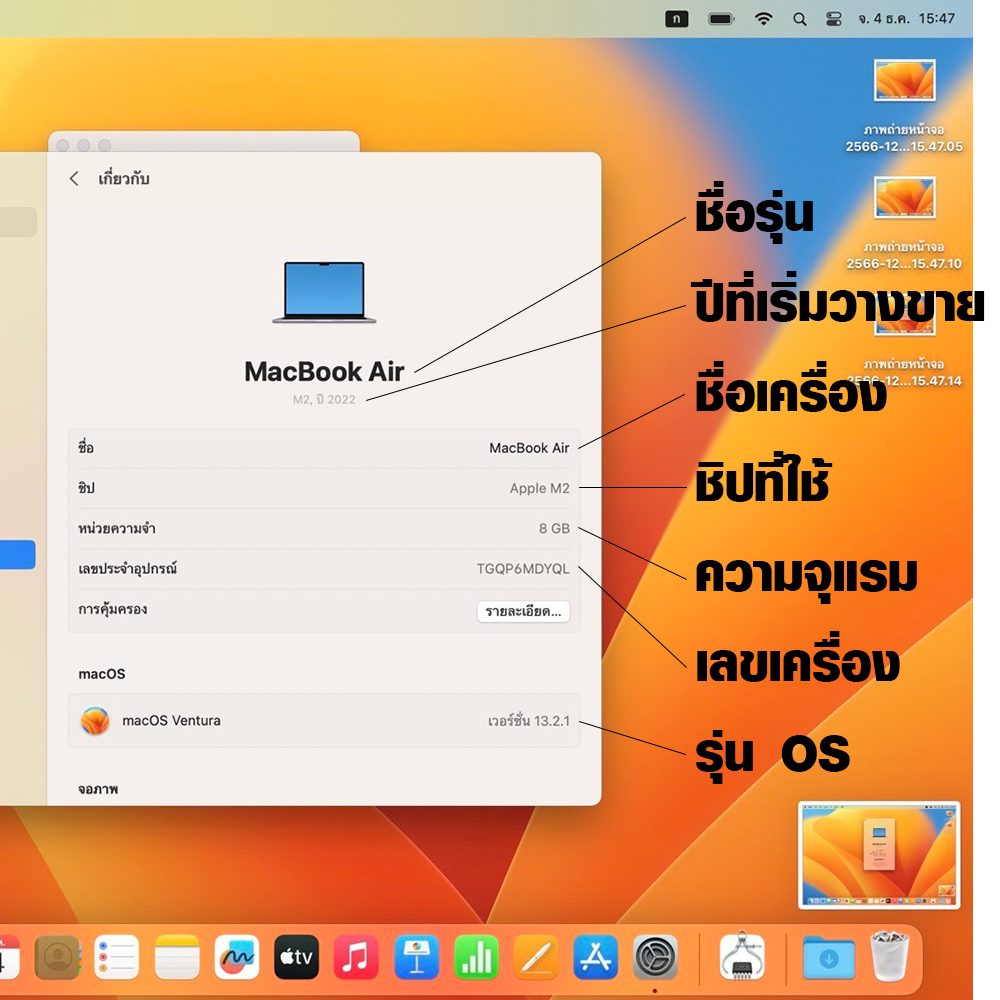Open Freeform app in the dock
Screen dimensions: 1000x1000
(x=237, y=958)
